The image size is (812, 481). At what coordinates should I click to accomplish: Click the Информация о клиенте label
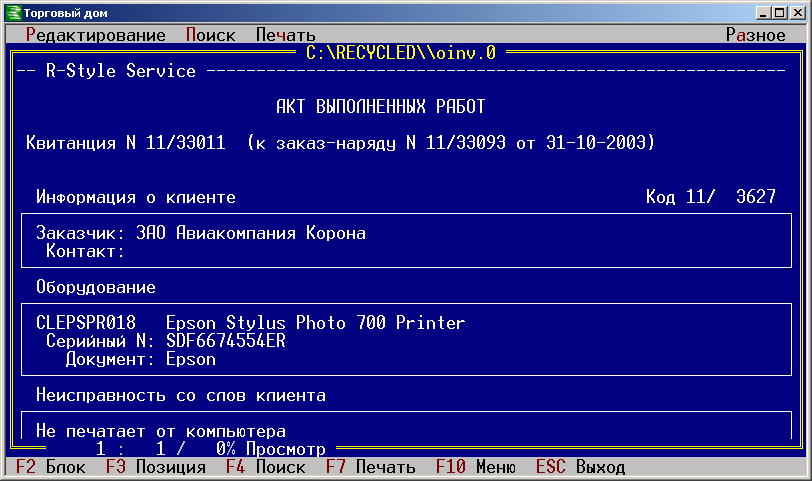(136, 197)
